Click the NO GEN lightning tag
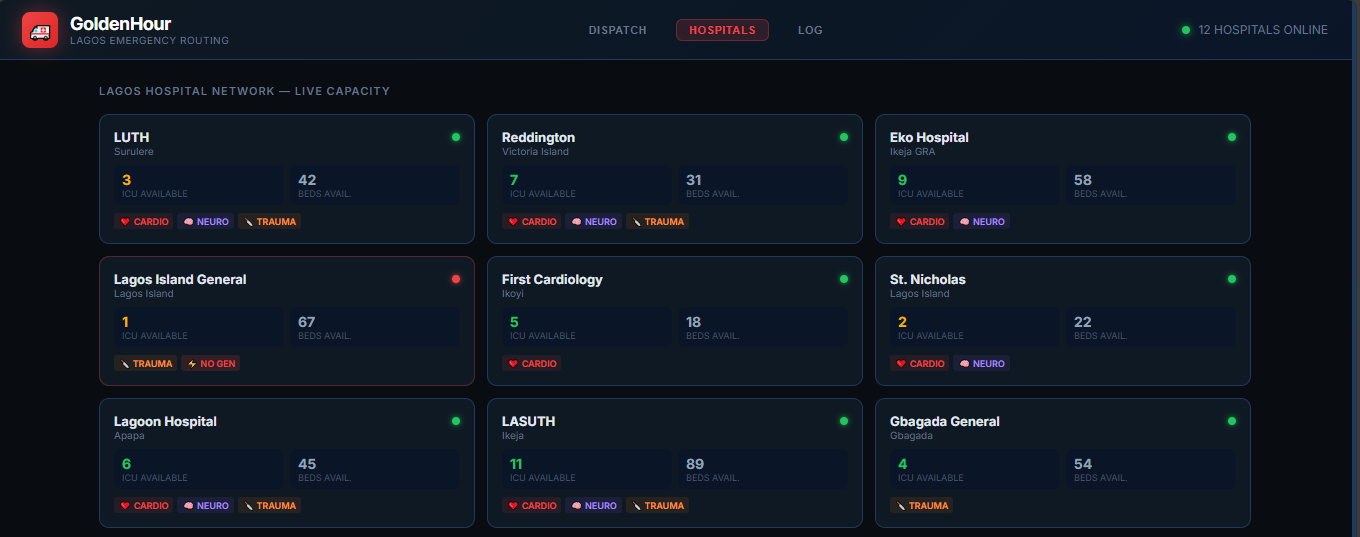 click(211, 364)
